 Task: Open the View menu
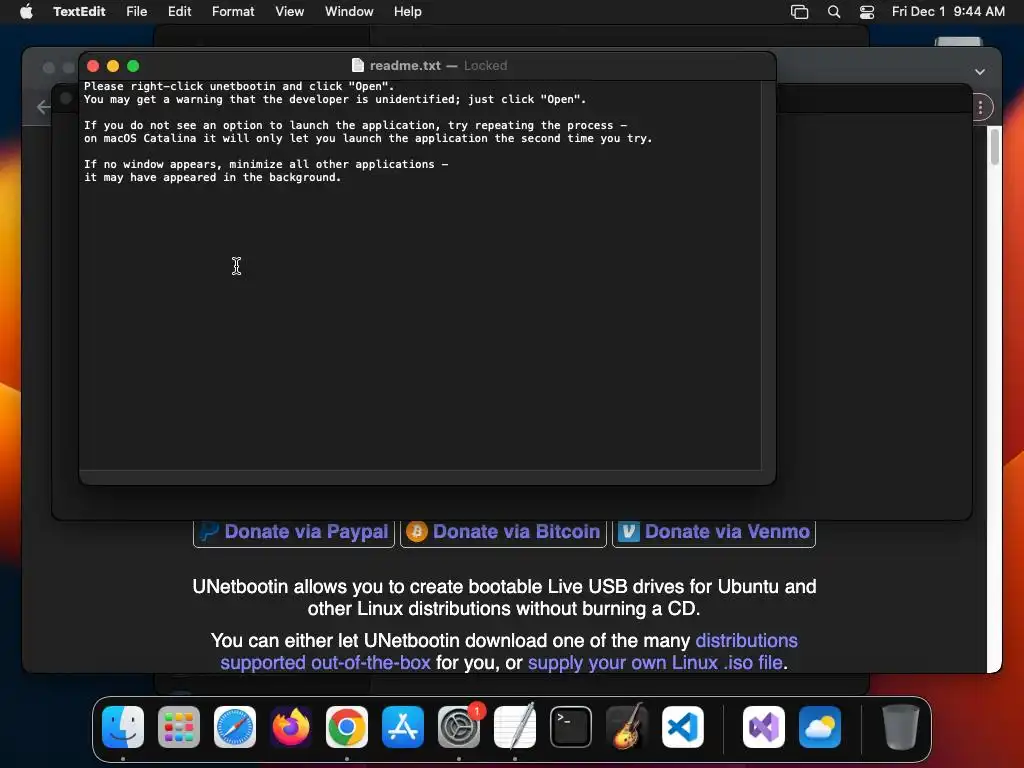pyautogui.click(x=289, y=12)
